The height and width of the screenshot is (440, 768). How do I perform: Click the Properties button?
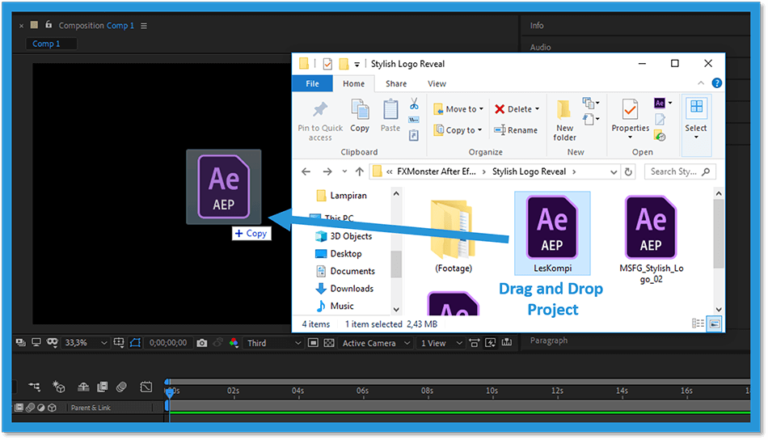pyautogui.click(x=630, y=120)
